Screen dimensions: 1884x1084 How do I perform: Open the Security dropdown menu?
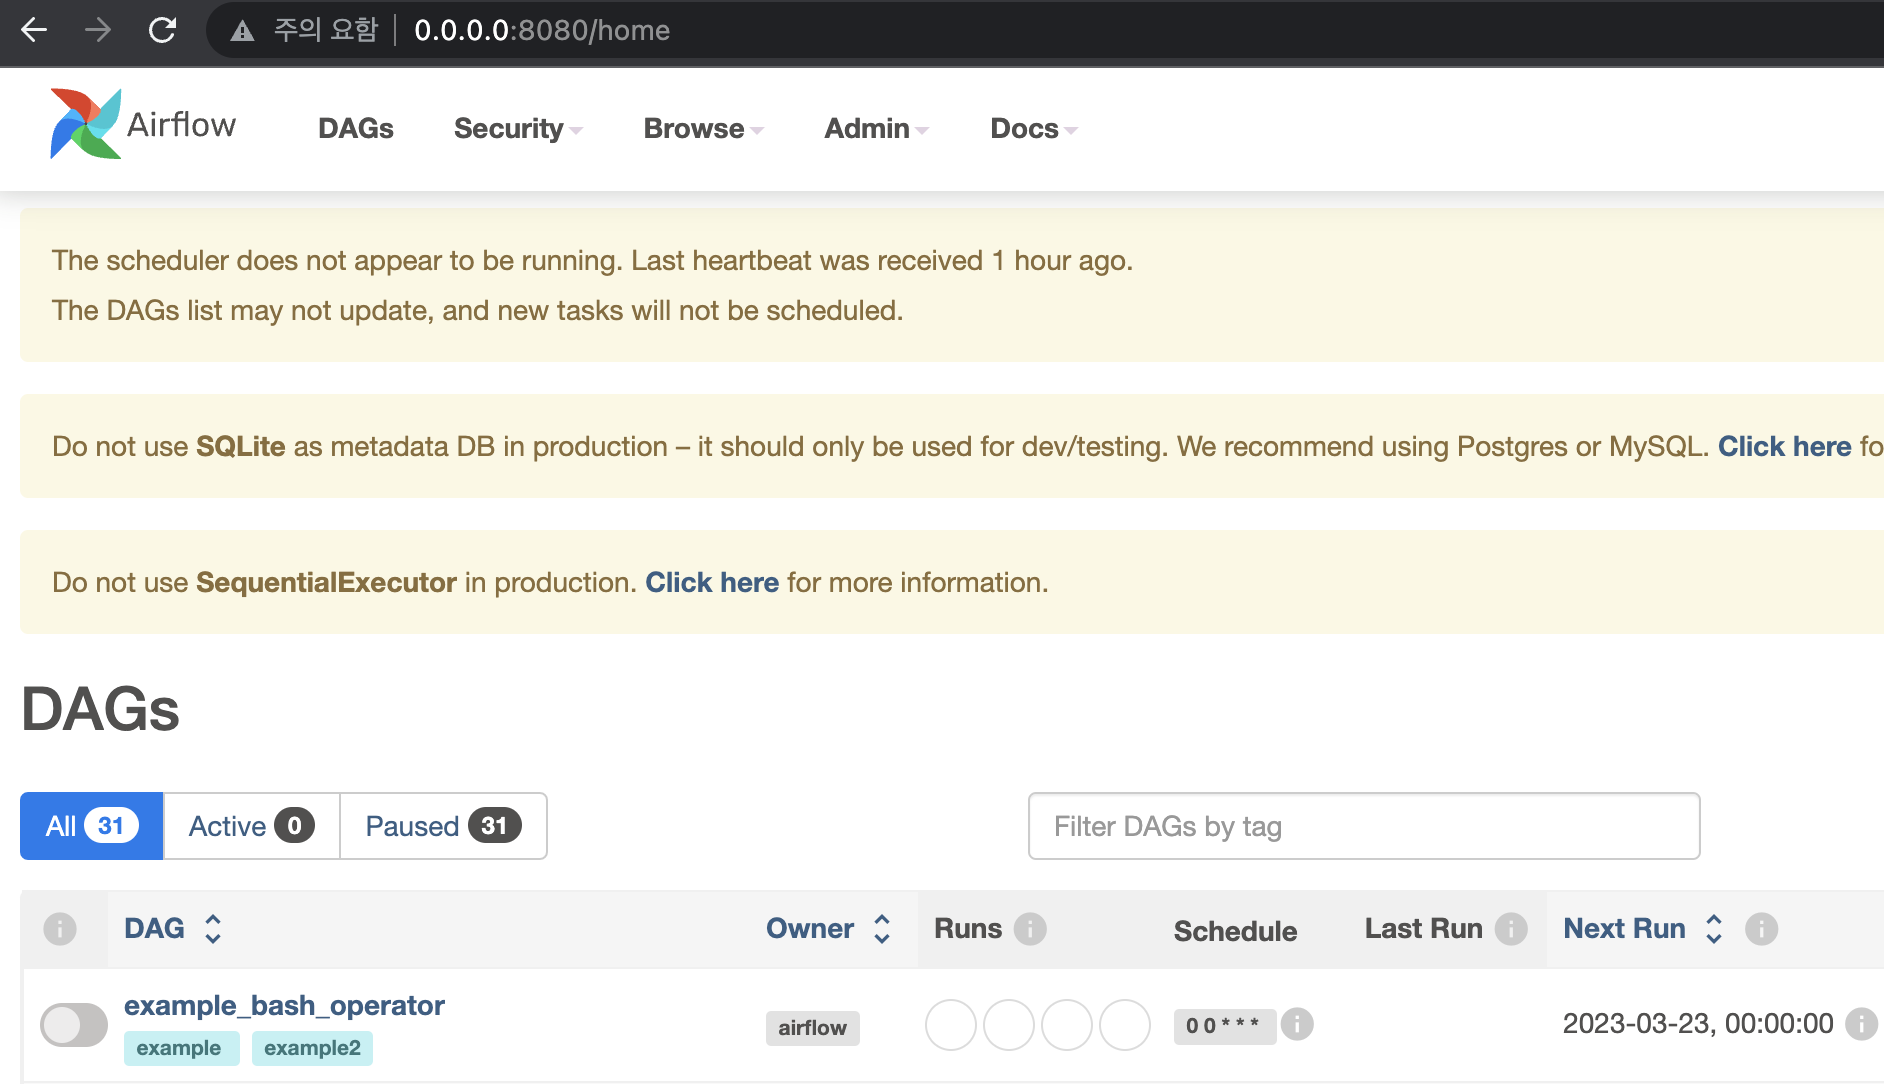point(518,129)
